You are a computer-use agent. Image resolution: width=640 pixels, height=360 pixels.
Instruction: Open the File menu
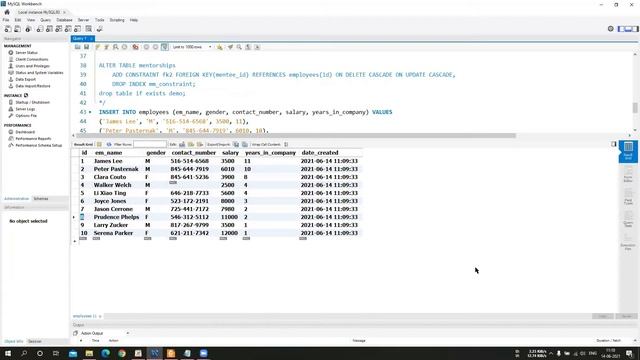click(6, 20)
